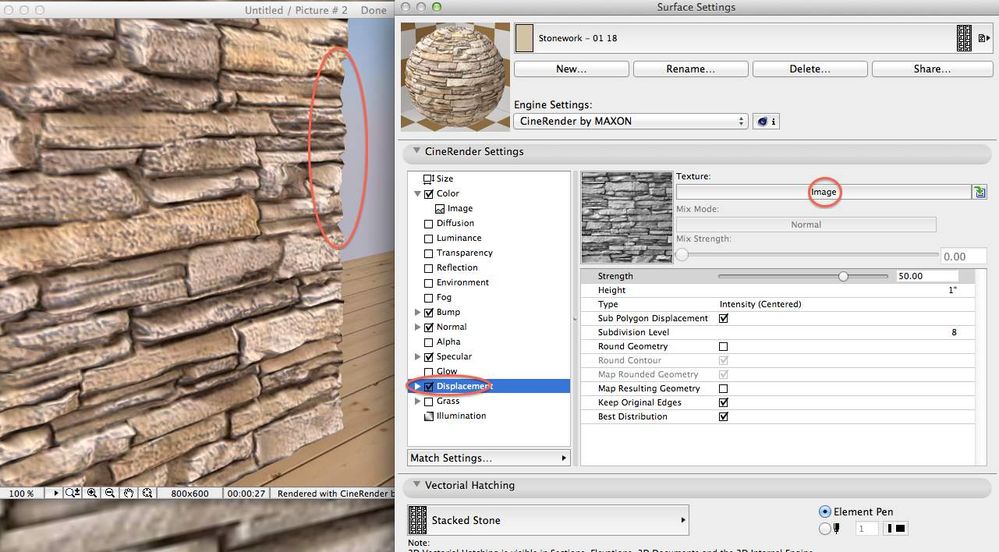Open the CineRender by MAXON engine dropdown
Image resolution: width=999 pixels, height=552 pixels.
tap(630, 121)
